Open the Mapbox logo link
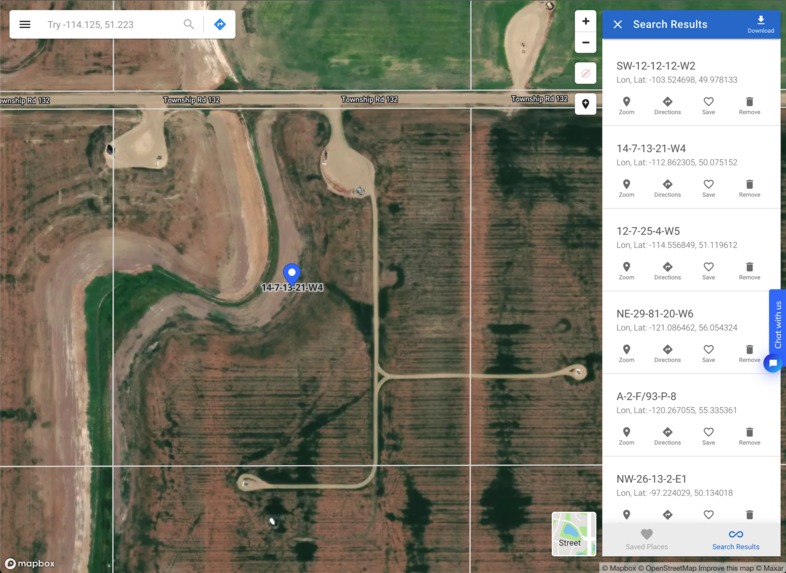 coord(30,563)
